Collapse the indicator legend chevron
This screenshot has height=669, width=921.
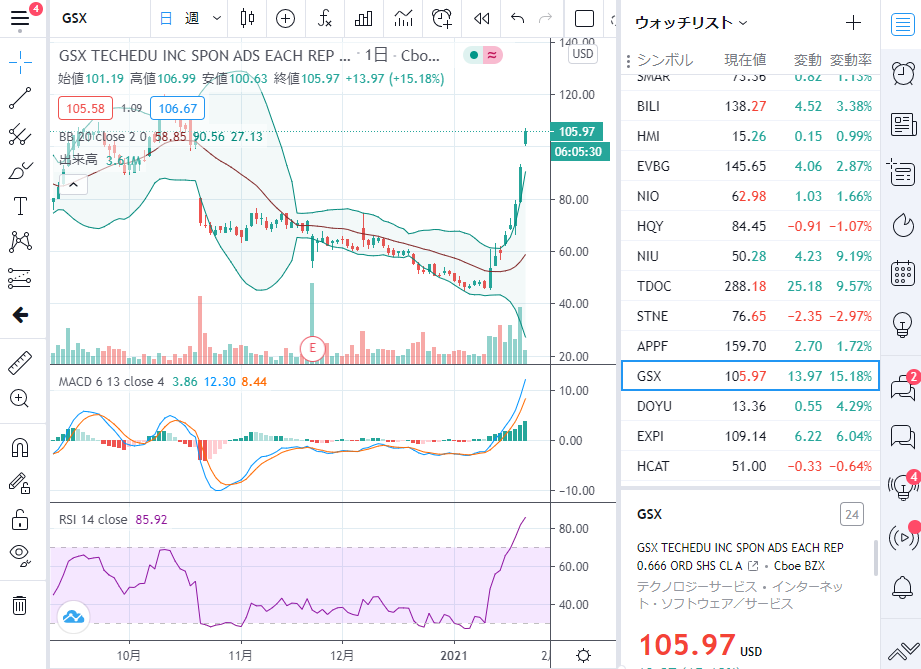[73, 185]
